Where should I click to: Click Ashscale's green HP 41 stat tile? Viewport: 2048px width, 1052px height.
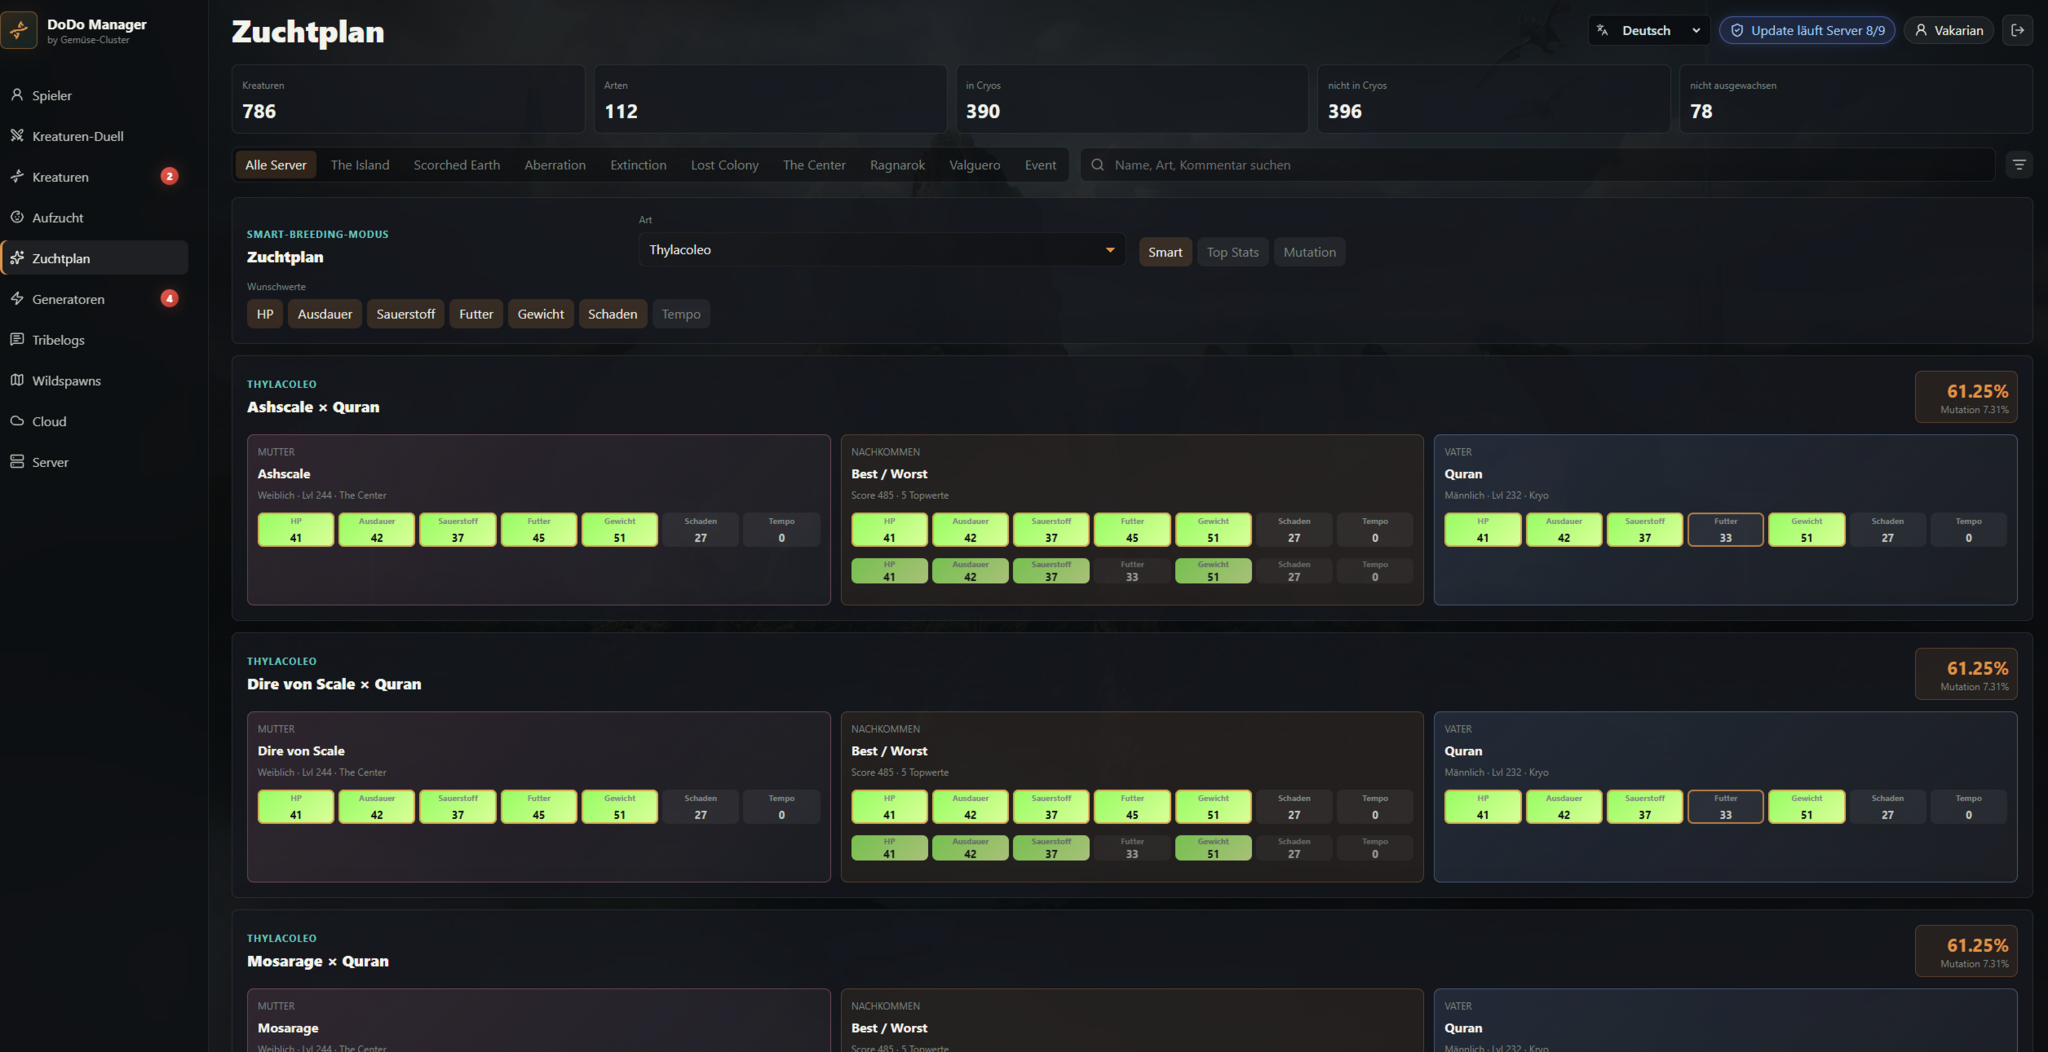pos(296,530)
